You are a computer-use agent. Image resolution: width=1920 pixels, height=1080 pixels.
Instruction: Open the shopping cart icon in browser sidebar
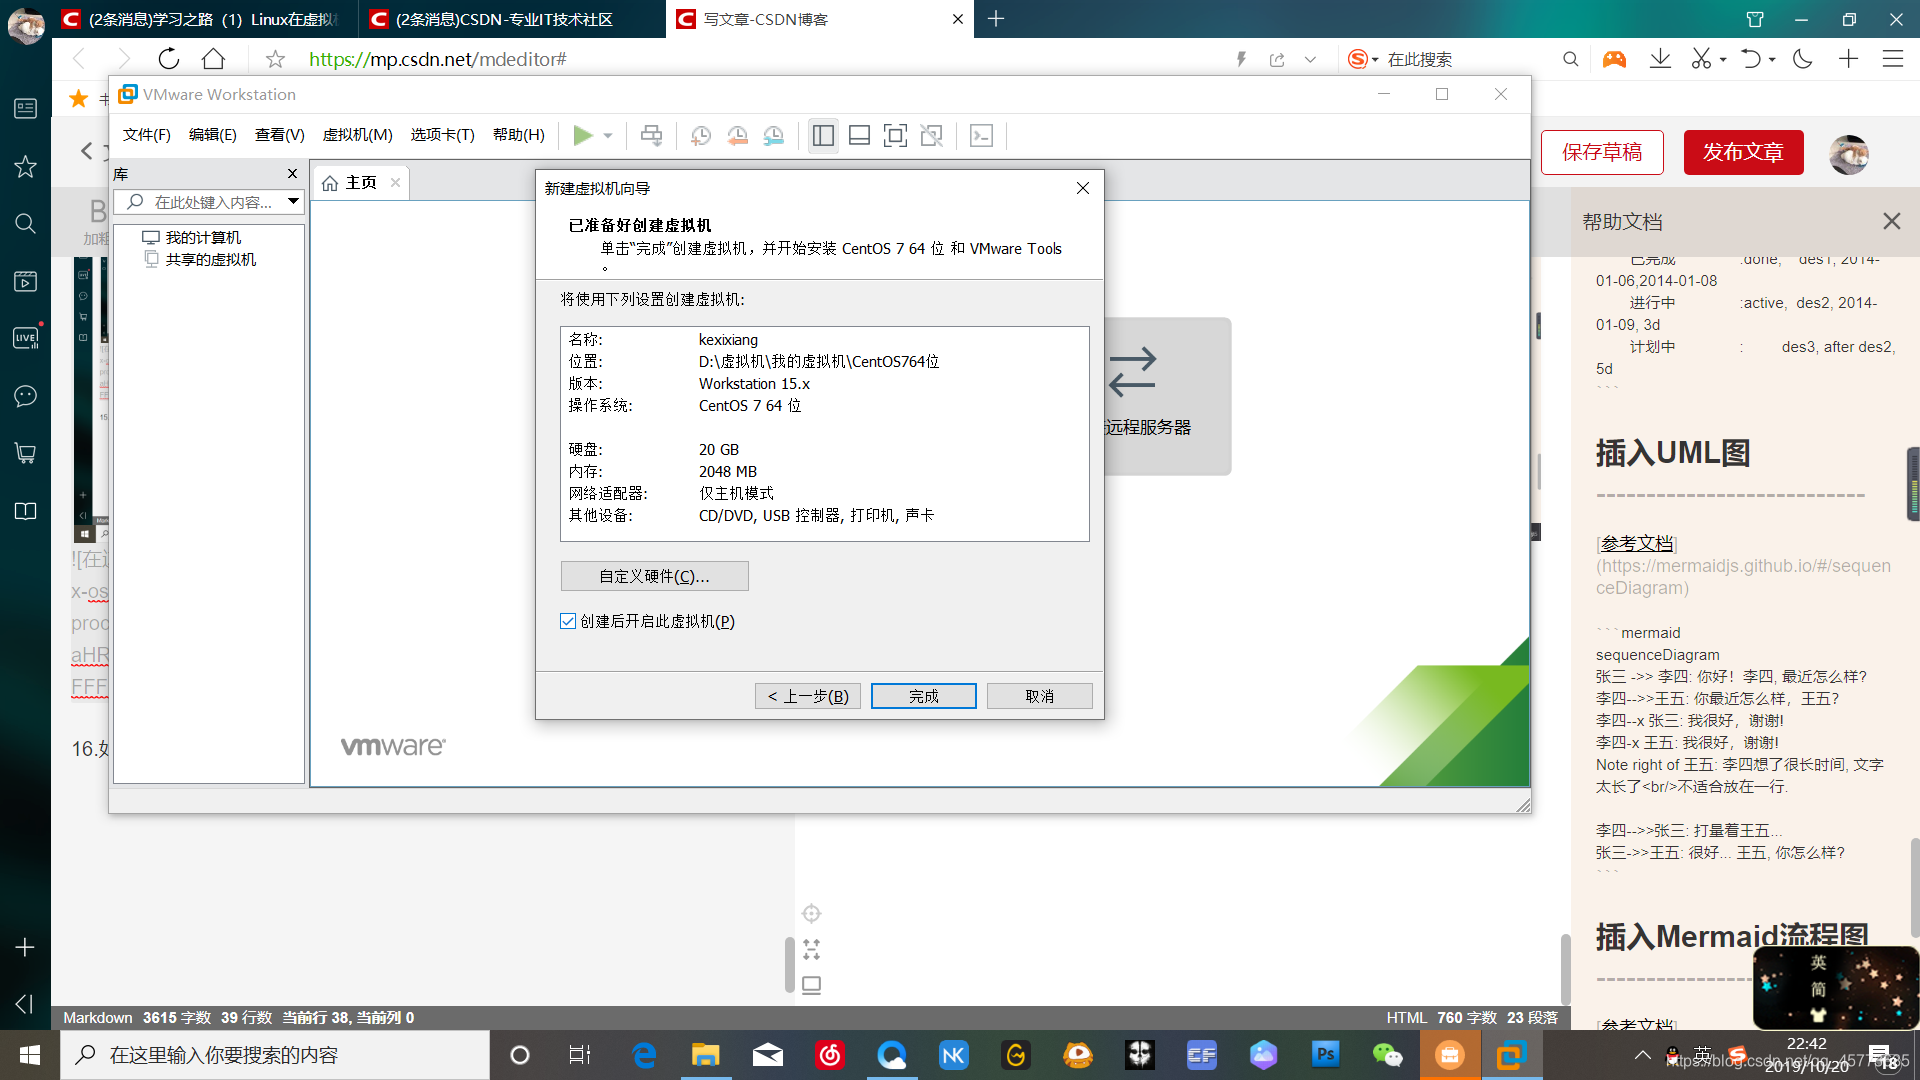[25, 453]
